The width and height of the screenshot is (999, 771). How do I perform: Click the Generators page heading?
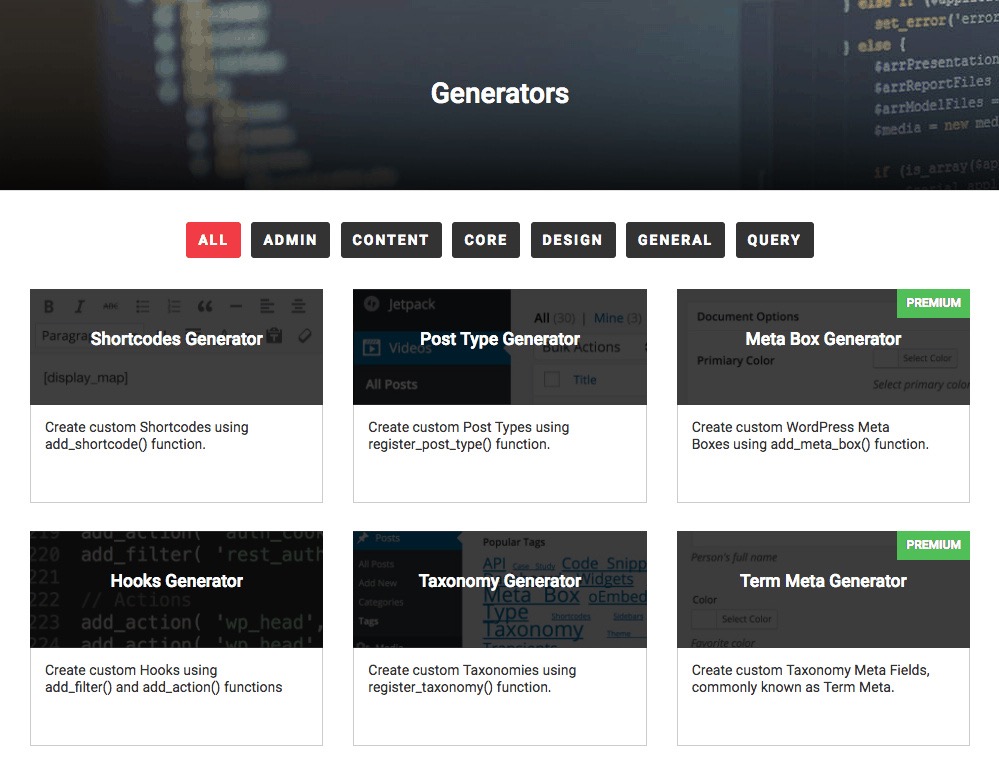coord(500,94)
